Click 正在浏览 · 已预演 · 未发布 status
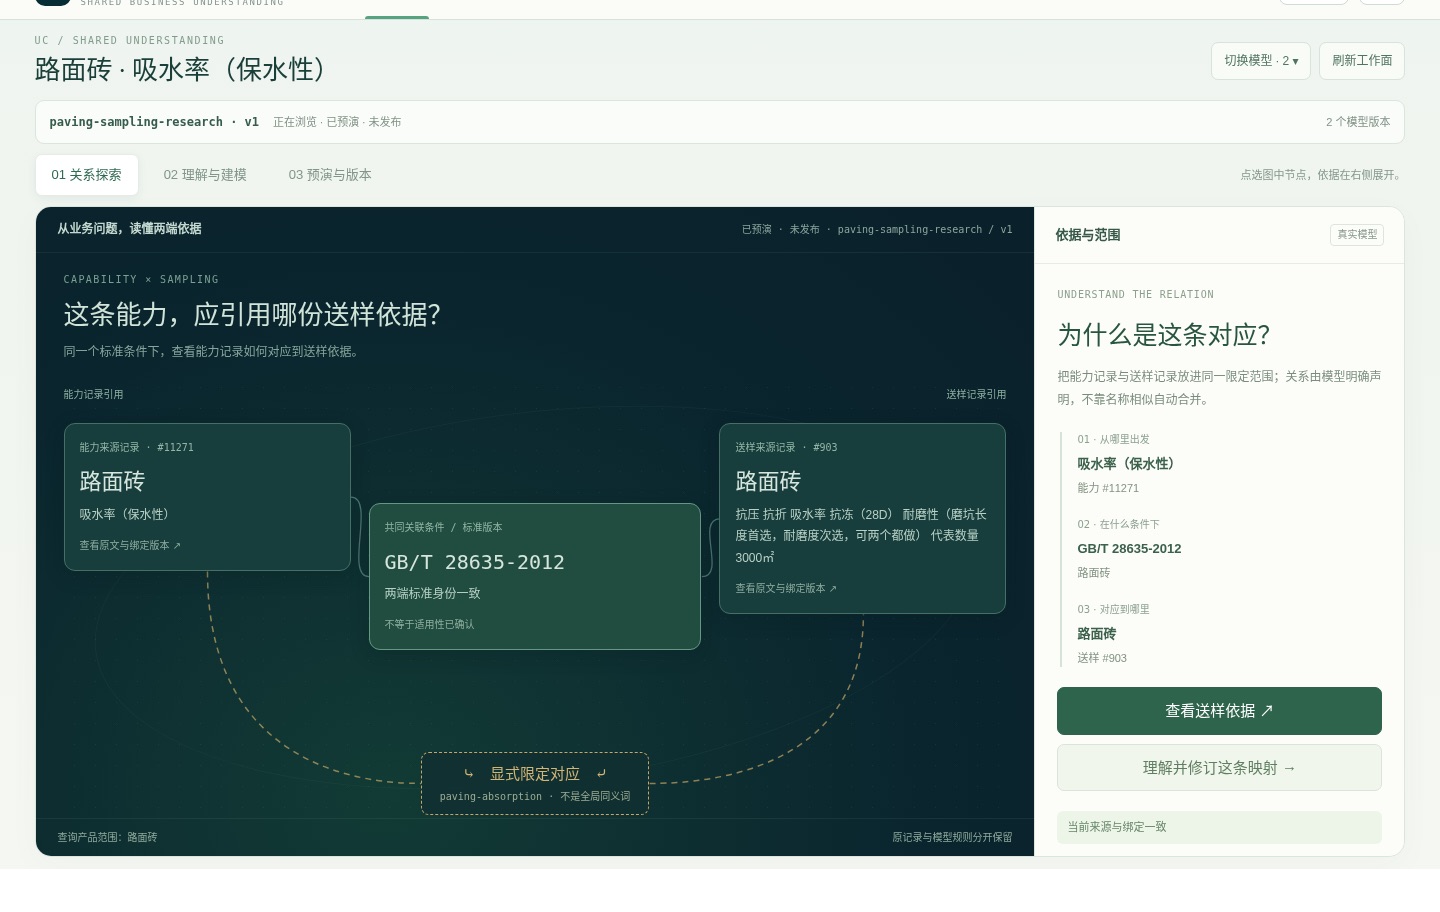This screenshot has width=1440, height=912. pyautogui.click(x=337, y=122)
